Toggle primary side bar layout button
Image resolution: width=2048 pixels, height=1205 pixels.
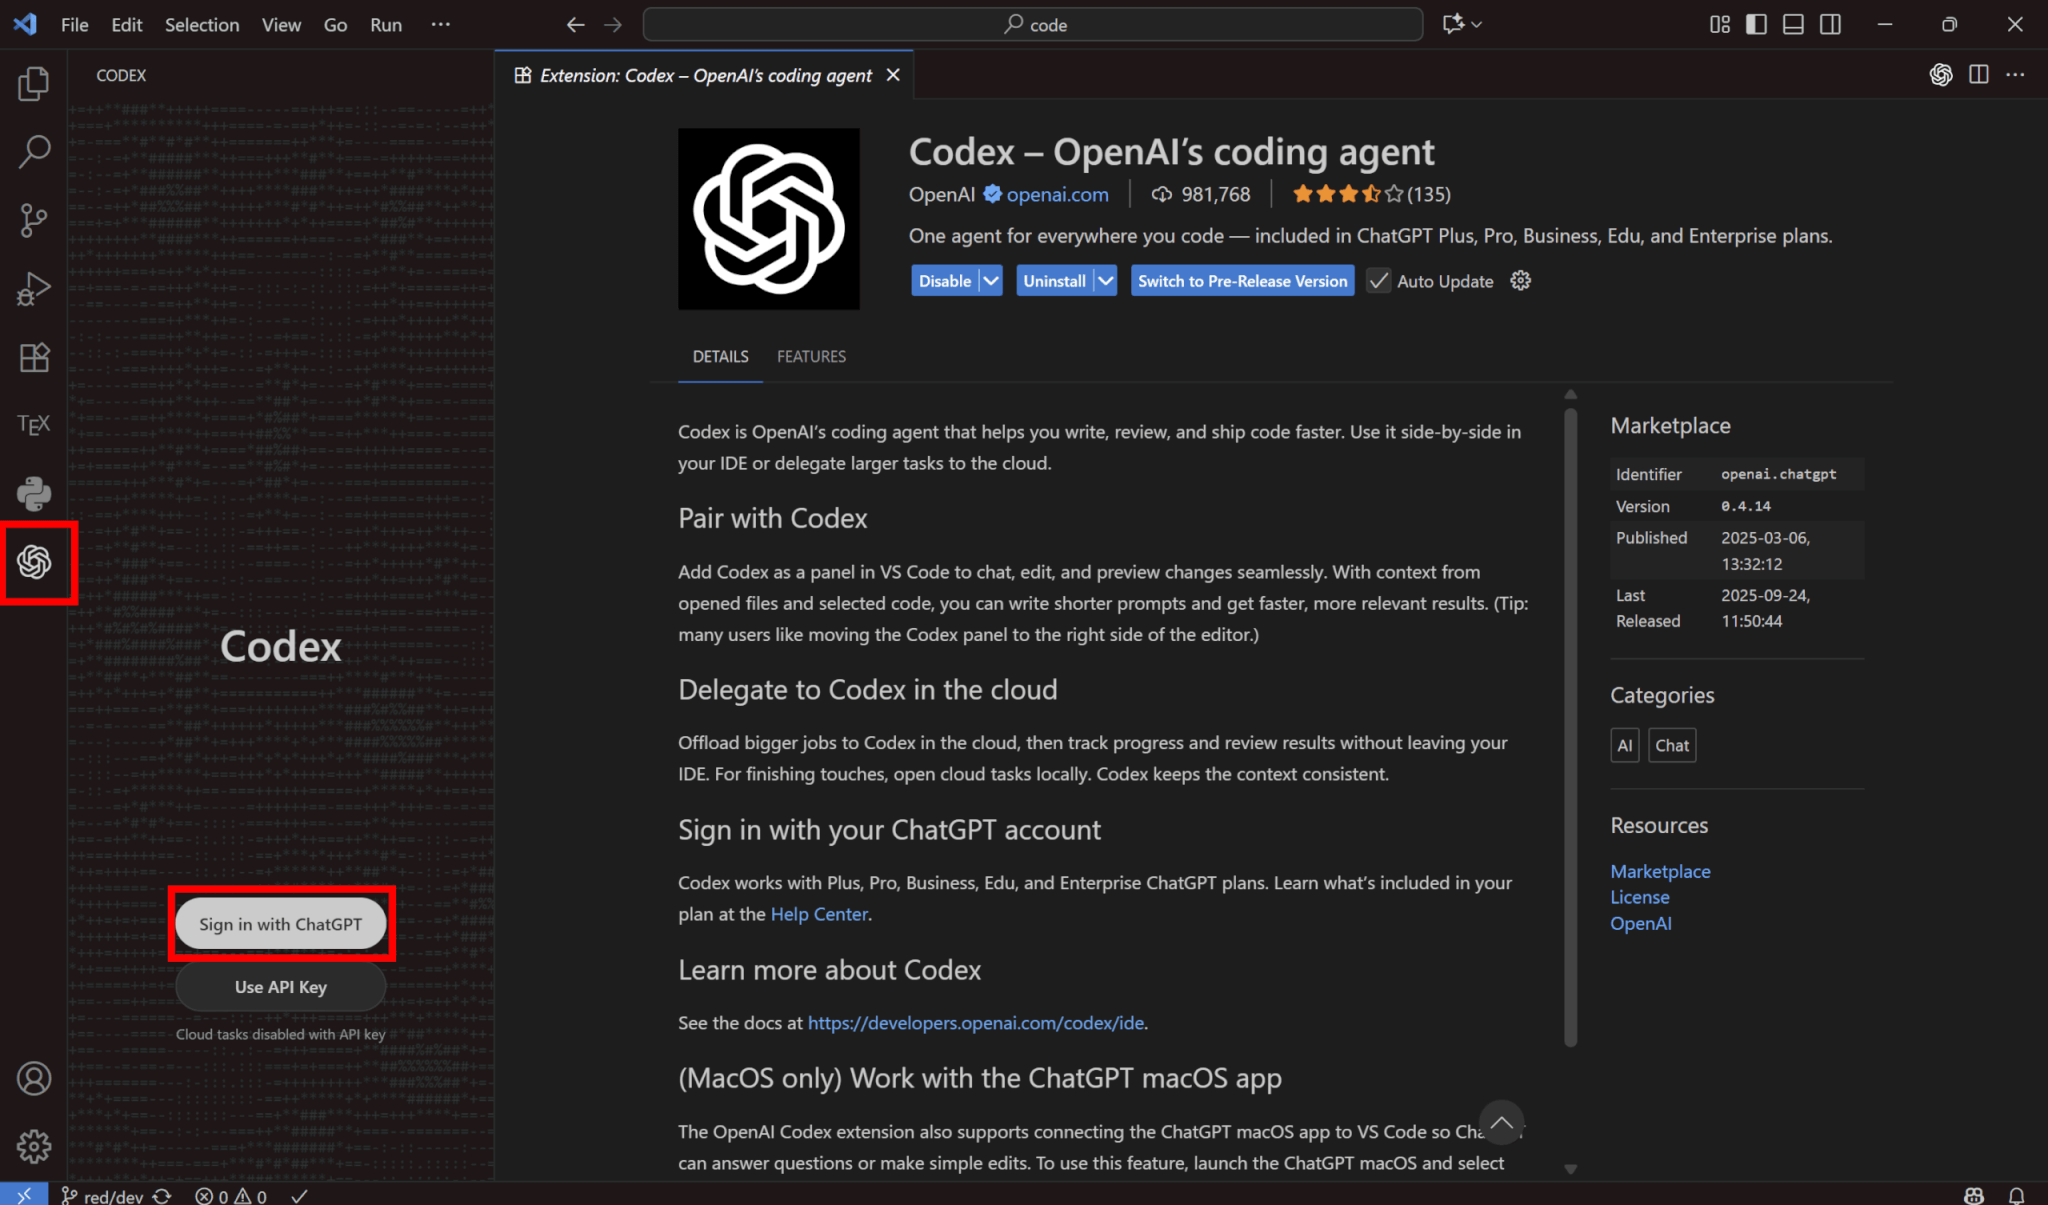[x=1756, y=25]
